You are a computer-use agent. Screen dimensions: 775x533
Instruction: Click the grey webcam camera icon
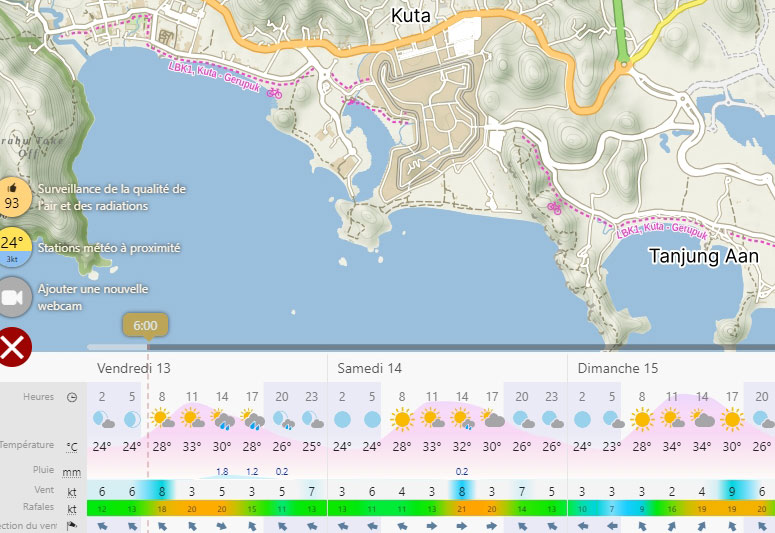[x=12, y=297]
